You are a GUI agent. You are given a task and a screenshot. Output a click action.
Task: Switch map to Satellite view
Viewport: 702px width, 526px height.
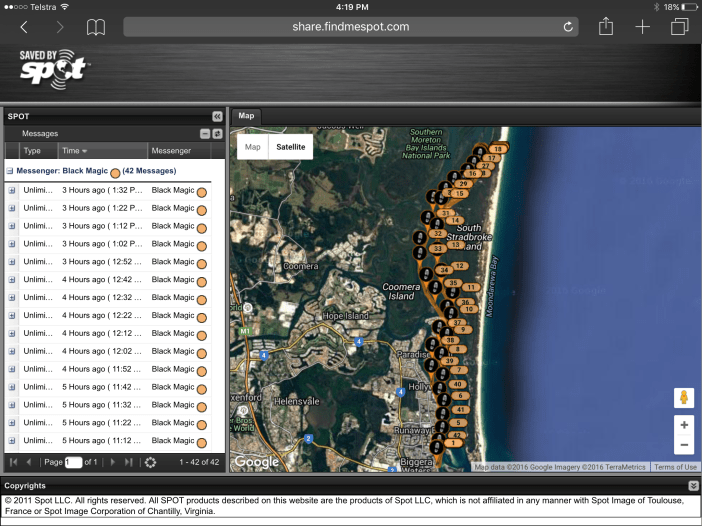[291, 147]
